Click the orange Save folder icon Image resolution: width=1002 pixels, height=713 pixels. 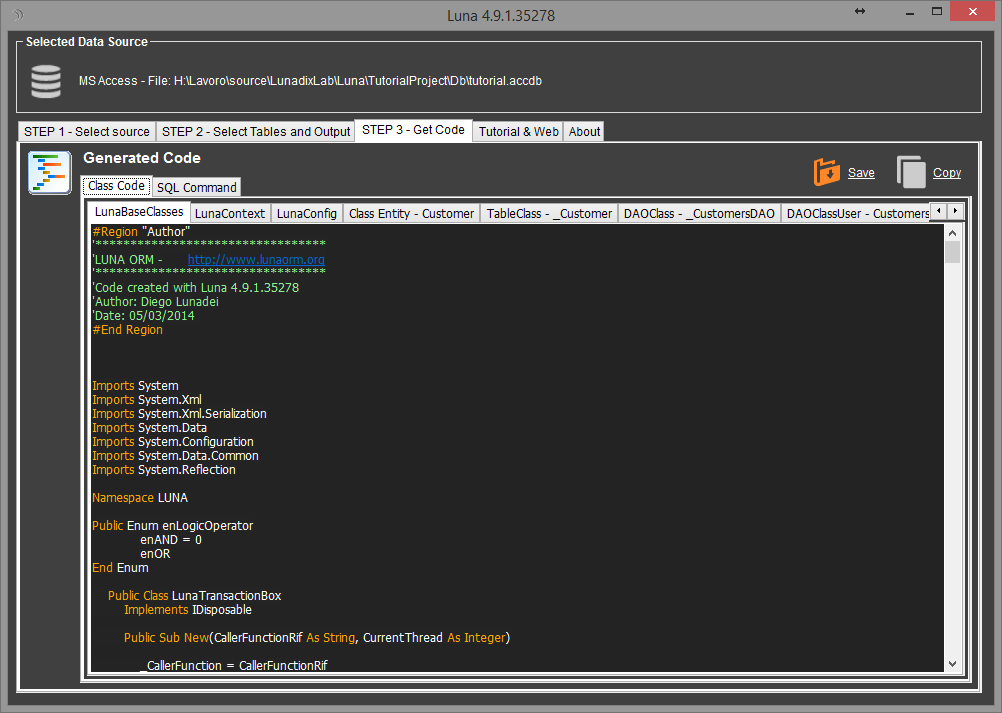pos(827,172)
